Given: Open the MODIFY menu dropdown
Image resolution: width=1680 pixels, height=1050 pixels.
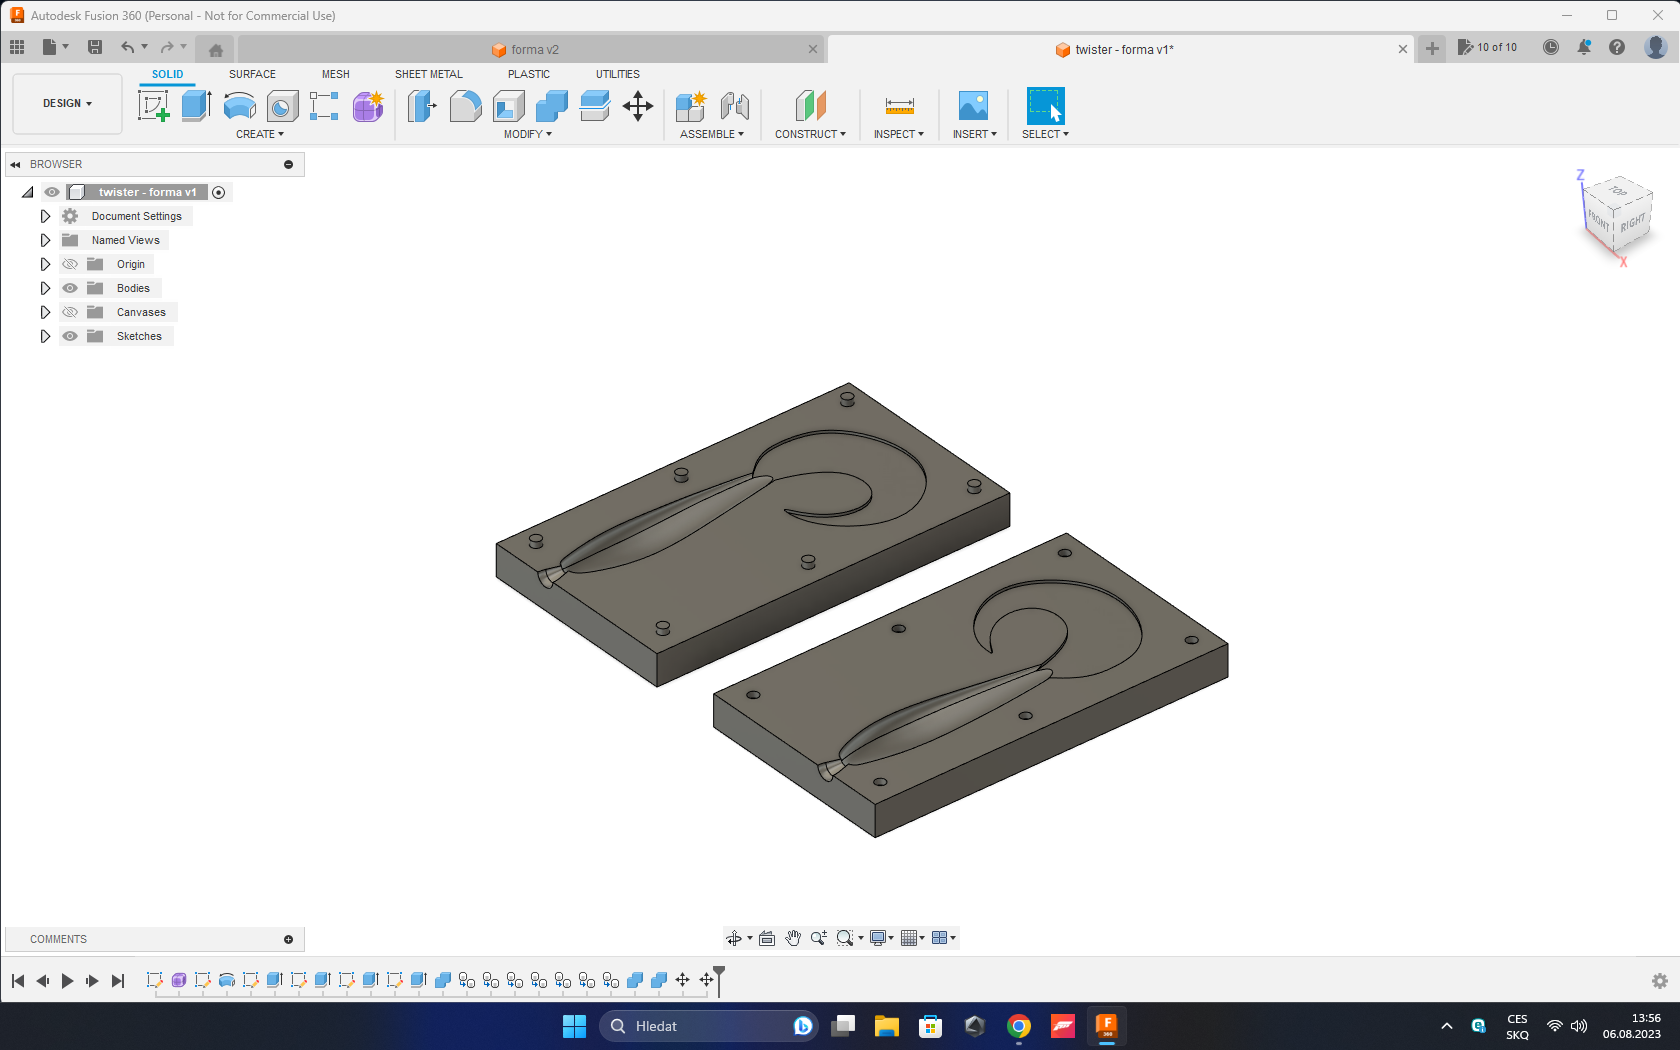Looking at the screenshot, I should 527,134.
